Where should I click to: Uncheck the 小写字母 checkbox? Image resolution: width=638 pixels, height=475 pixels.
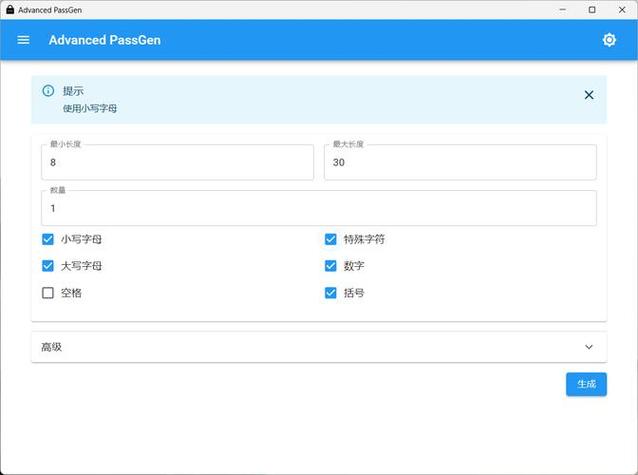click(48, 239)
